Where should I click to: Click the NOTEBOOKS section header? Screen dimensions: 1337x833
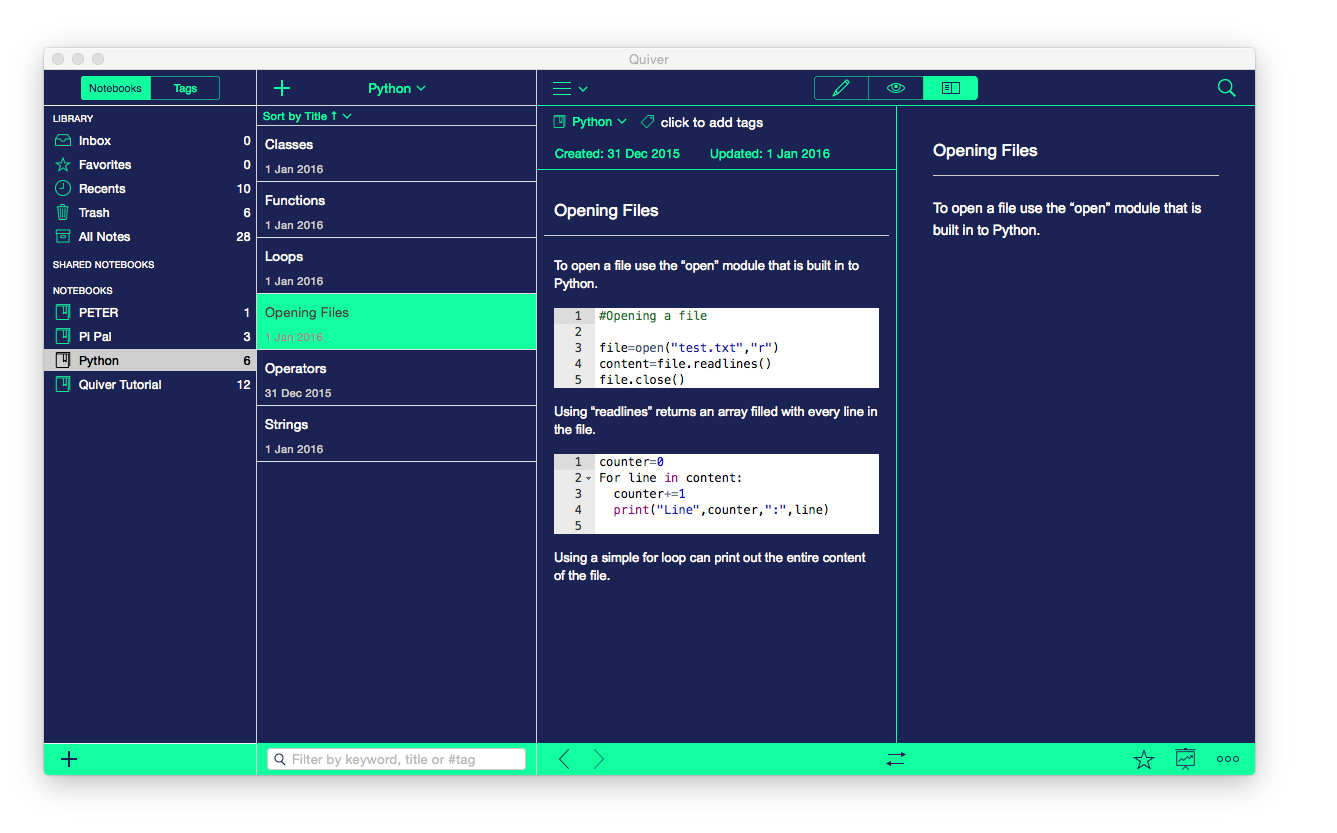(83, 291)
